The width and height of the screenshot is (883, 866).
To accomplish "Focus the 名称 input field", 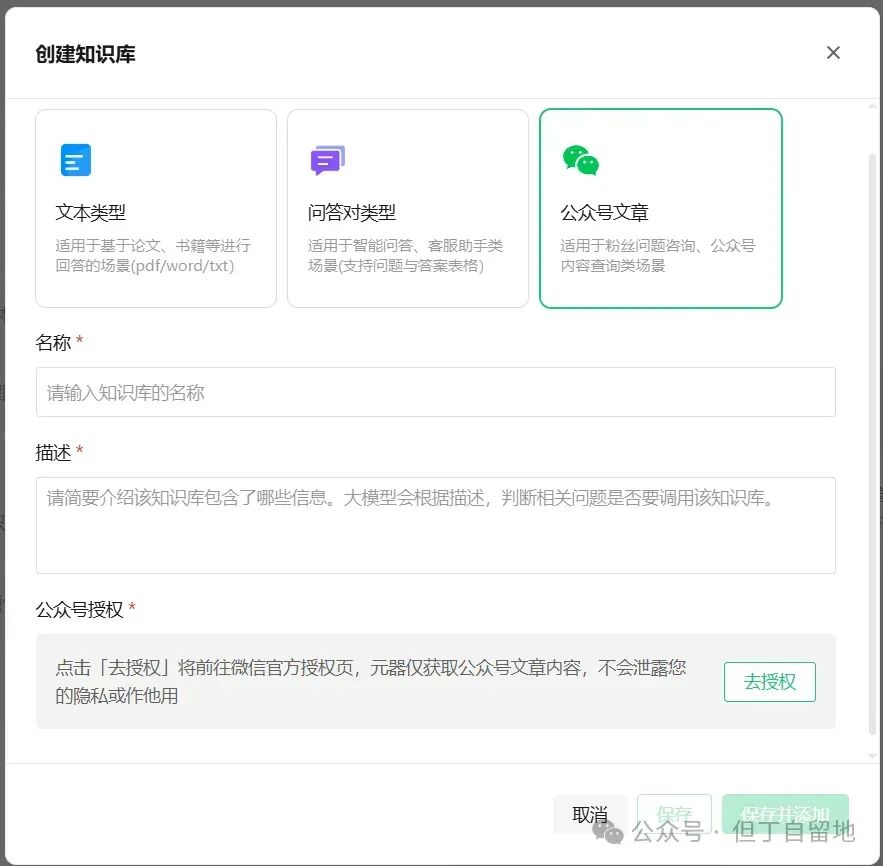I will (435, 392).
